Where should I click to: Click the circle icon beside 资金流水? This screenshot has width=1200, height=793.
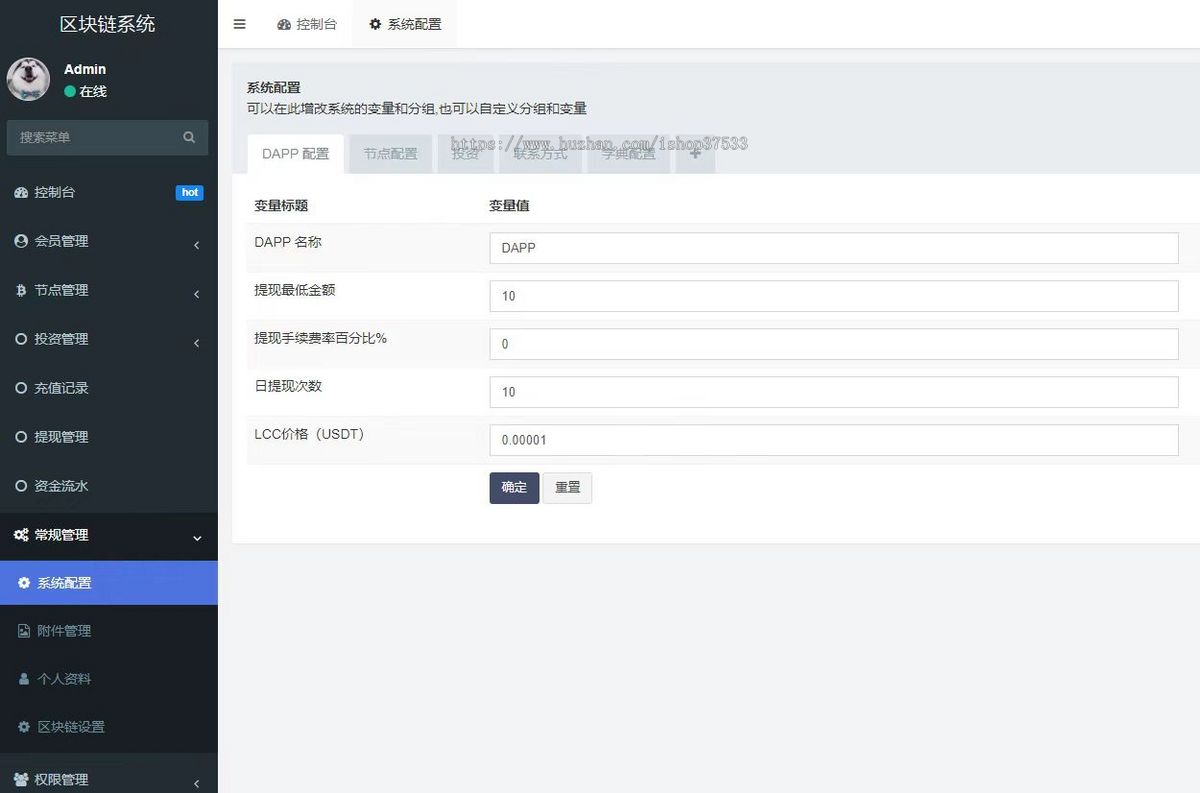21,486
